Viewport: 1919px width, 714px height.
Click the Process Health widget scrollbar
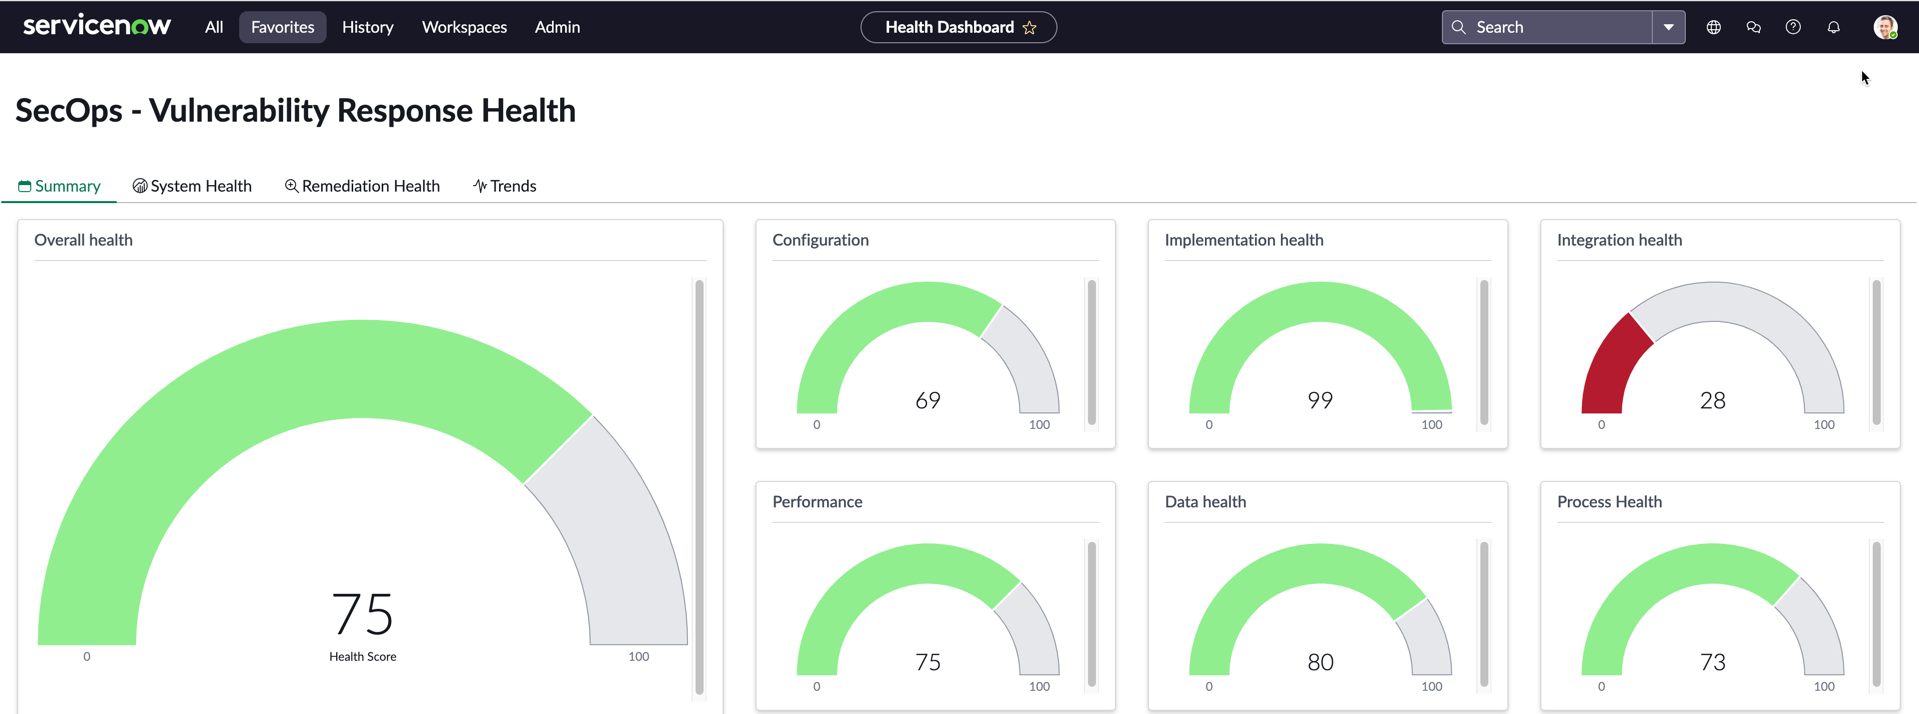[x=1876, y=614]
